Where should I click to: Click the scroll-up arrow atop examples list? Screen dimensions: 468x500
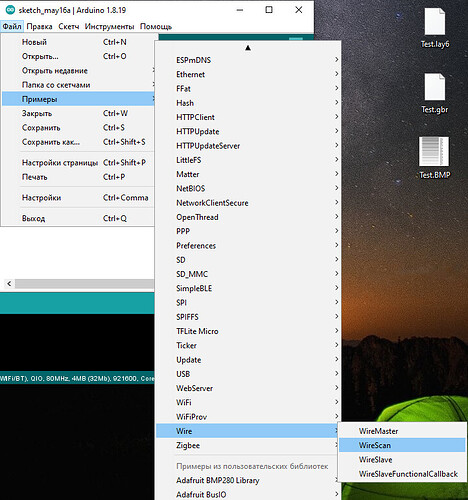(x=248, y=48)
